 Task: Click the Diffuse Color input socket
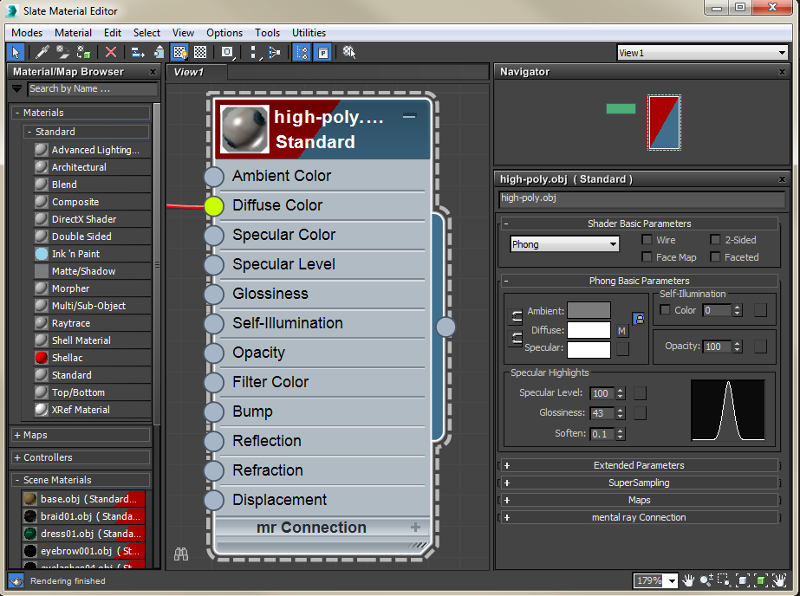click(214, 206)
